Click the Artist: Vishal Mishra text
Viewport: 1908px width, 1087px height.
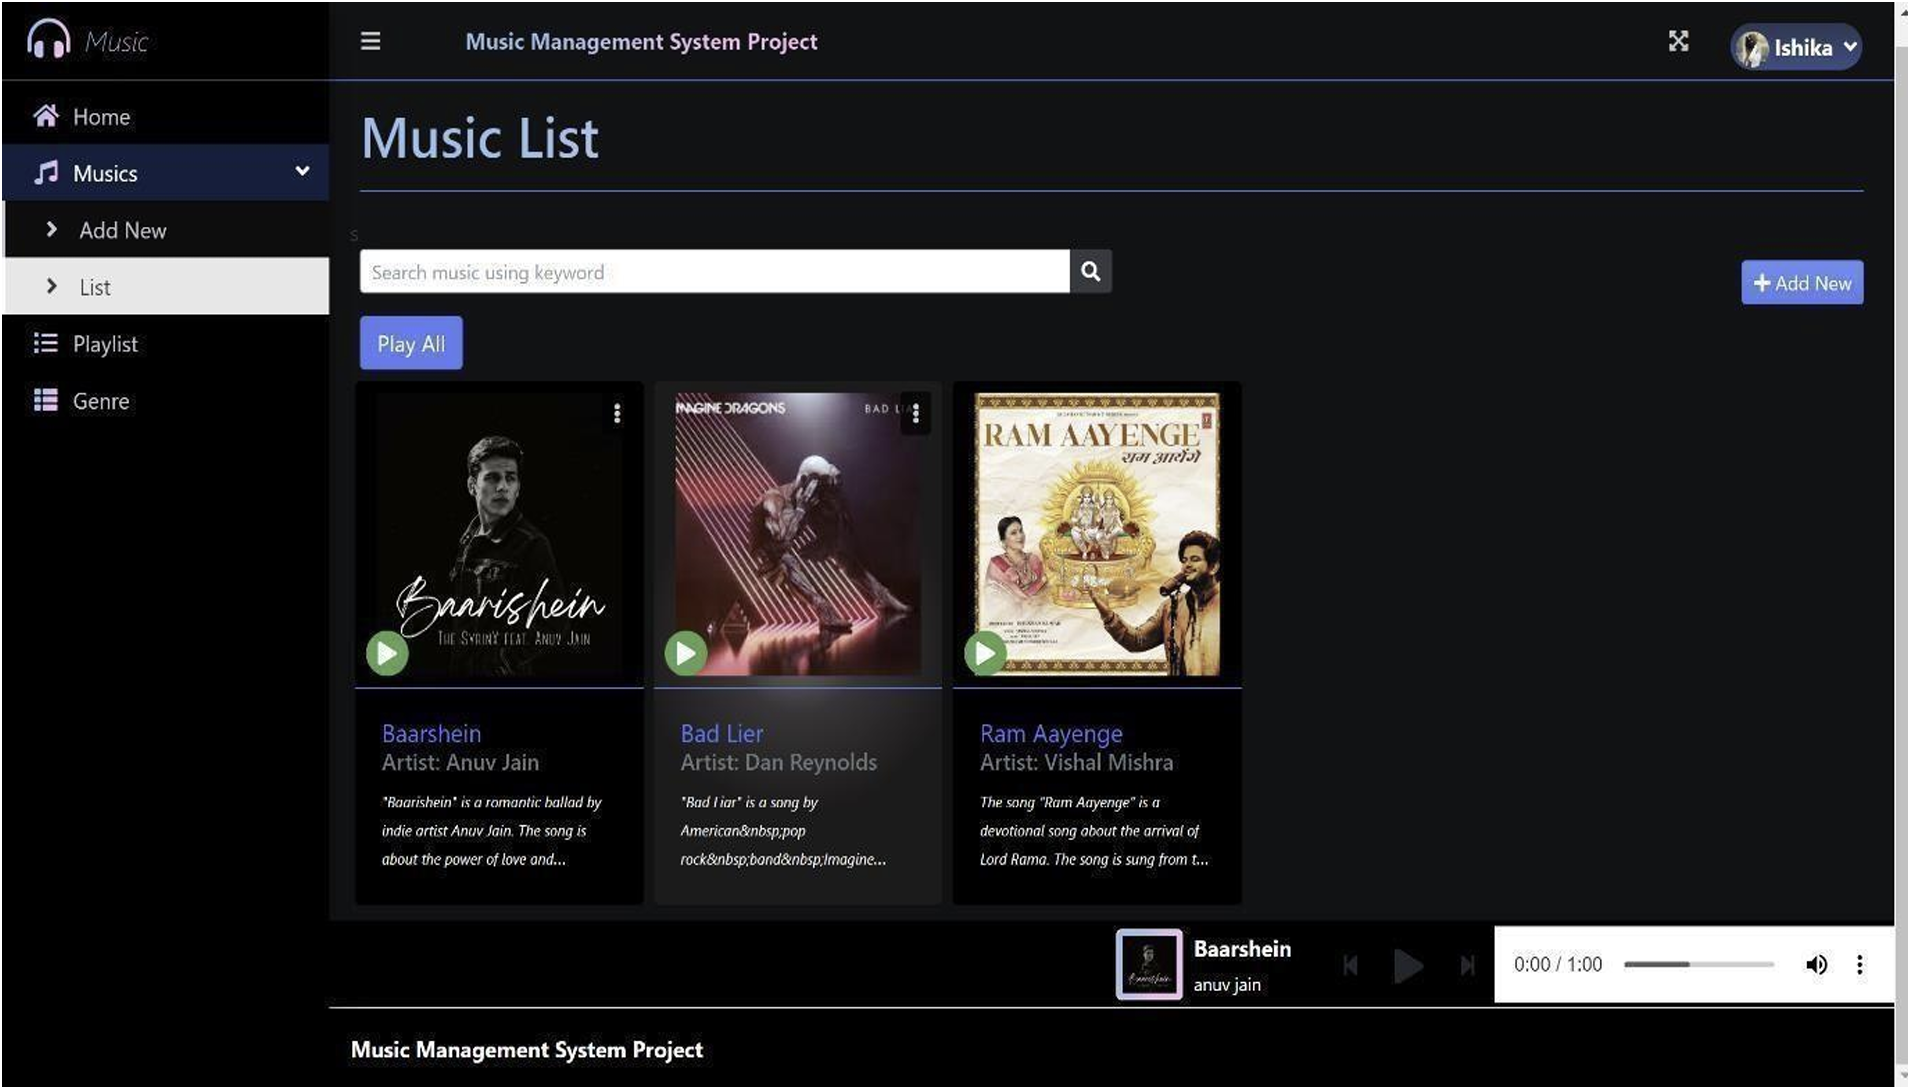coord(1076,762)
